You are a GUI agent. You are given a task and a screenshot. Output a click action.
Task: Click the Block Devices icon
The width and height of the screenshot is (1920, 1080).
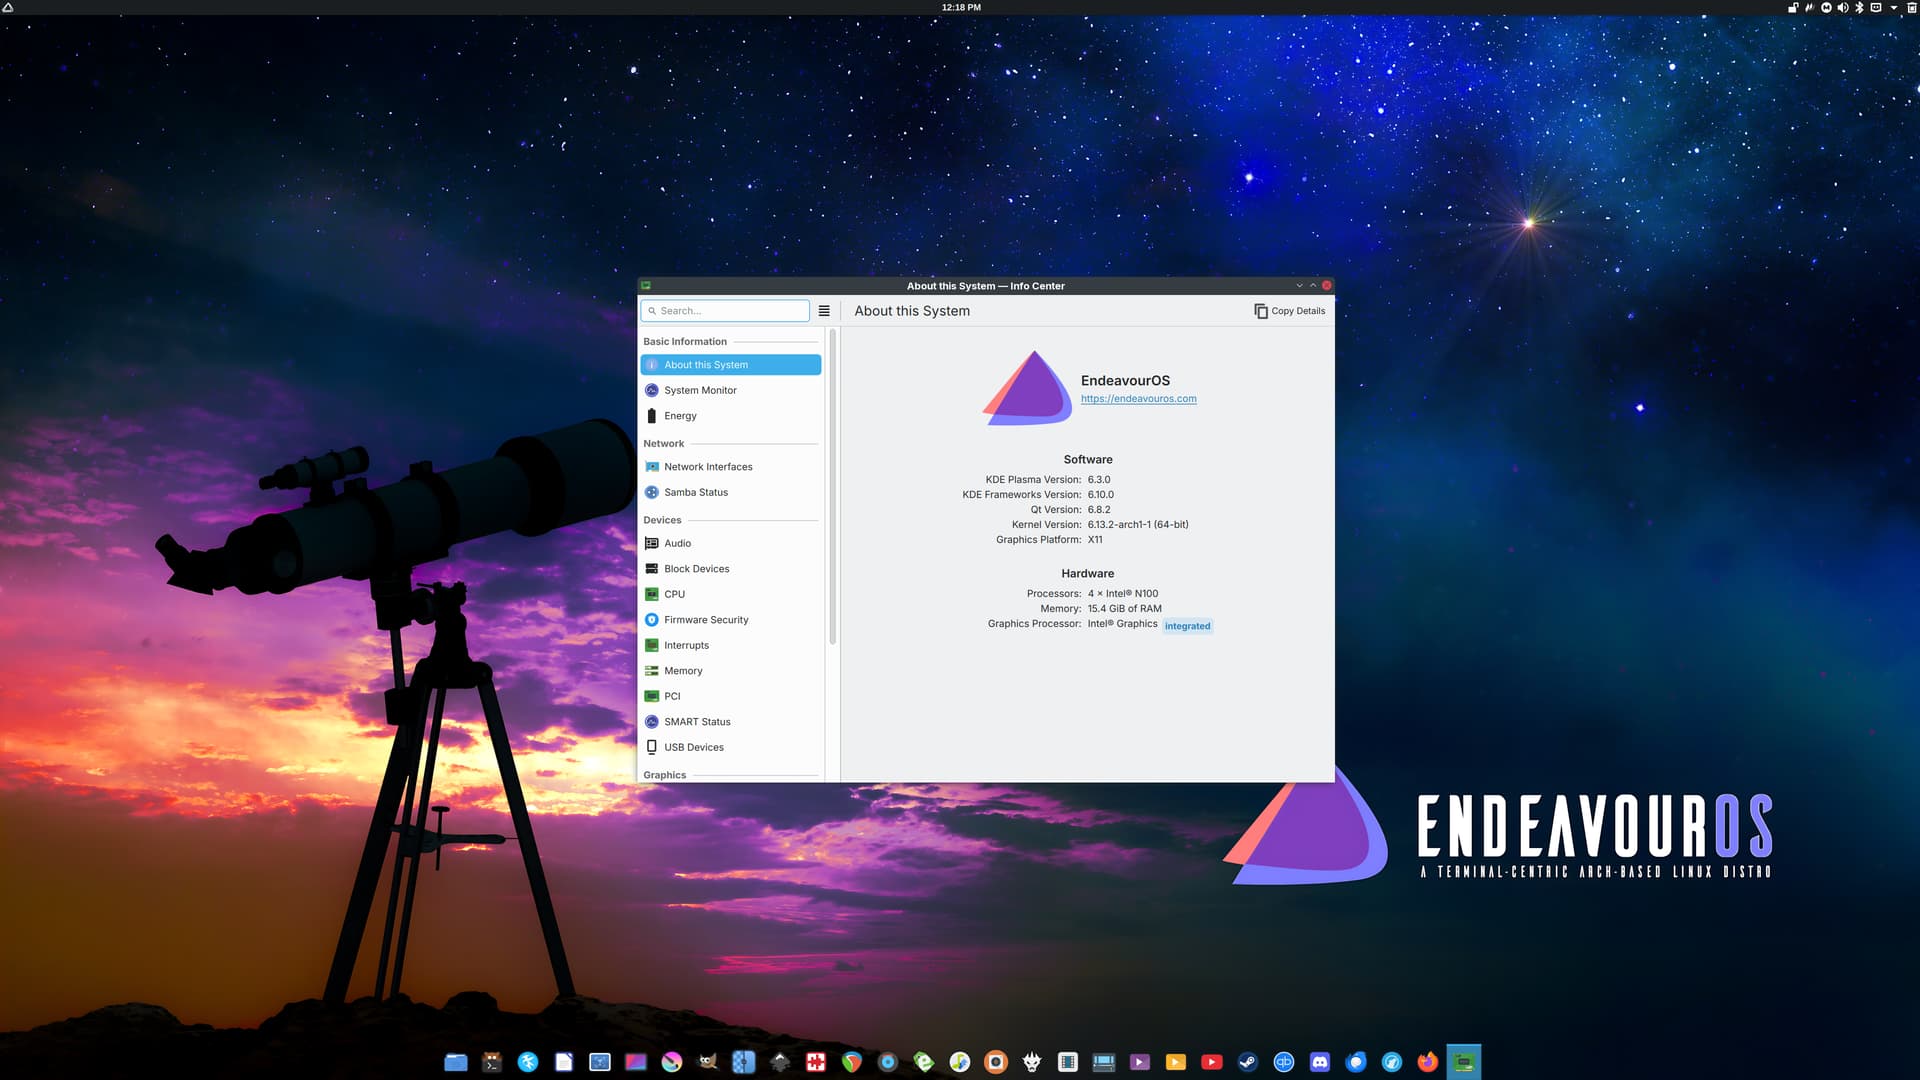[652, 569]
